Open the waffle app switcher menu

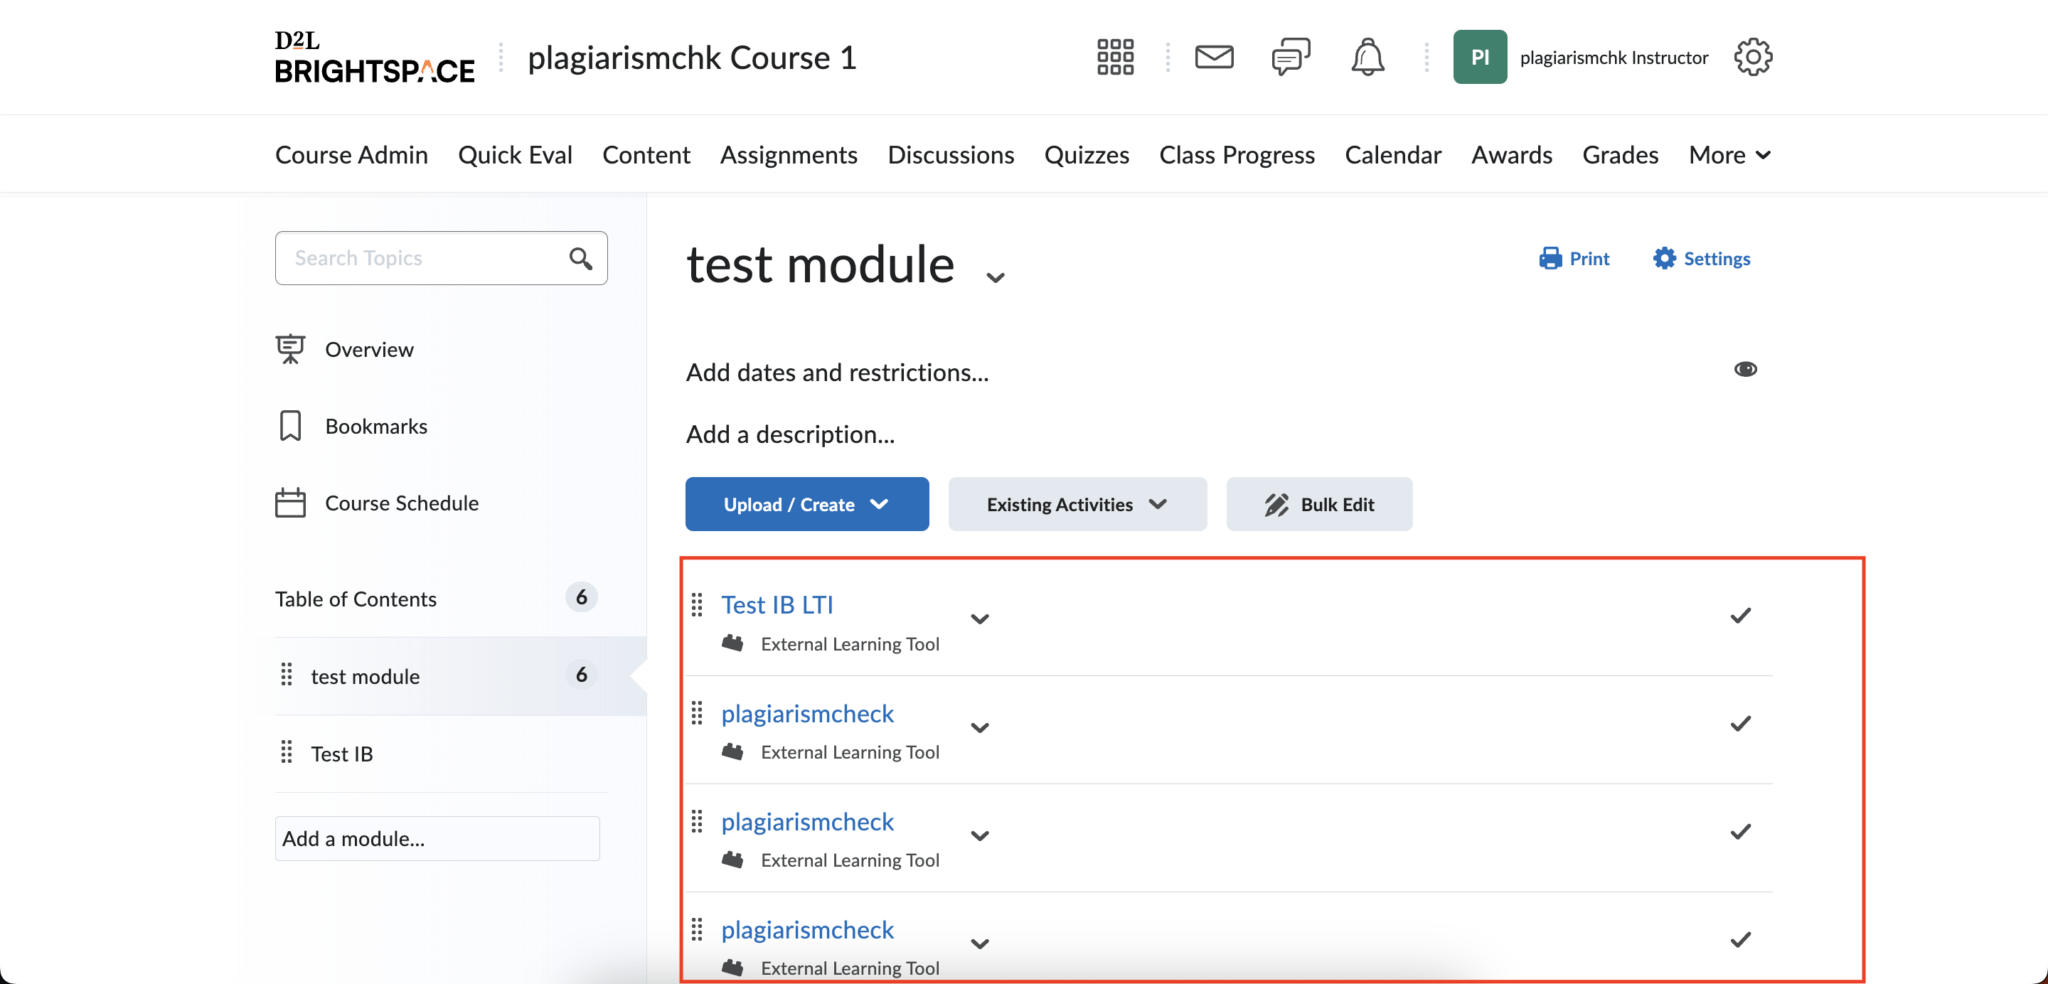[1114, 57]
